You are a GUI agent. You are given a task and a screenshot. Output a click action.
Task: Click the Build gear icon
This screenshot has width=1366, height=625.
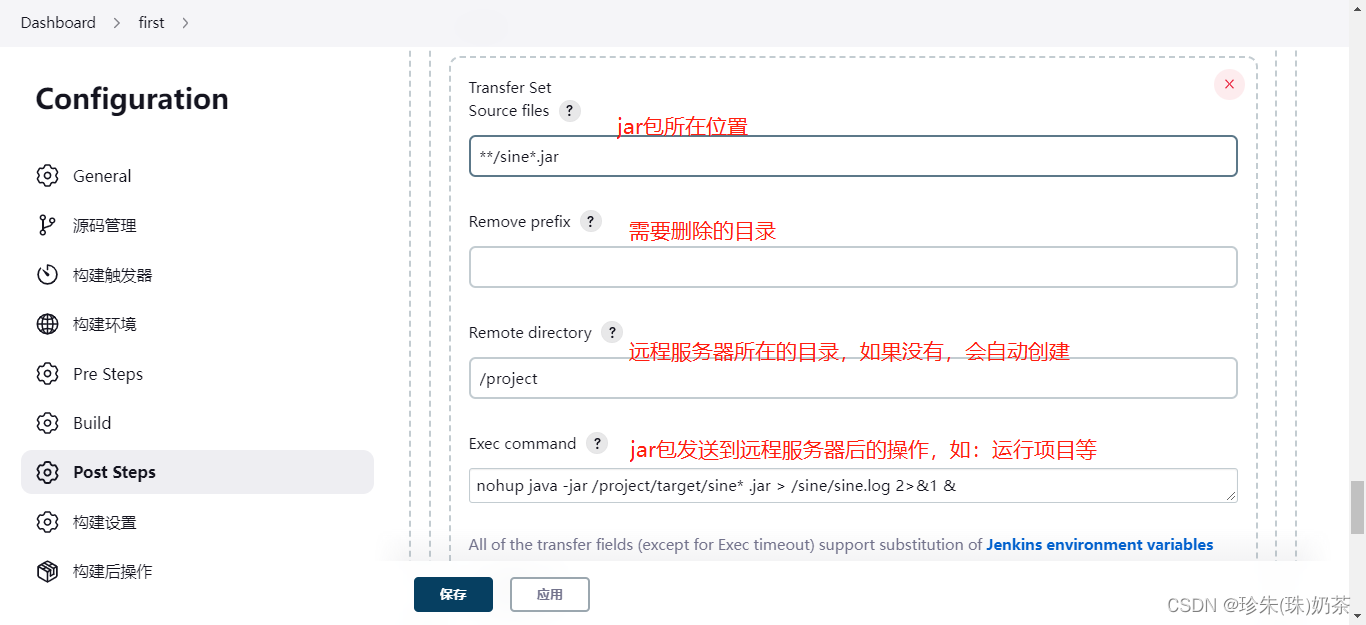(47, 423)
